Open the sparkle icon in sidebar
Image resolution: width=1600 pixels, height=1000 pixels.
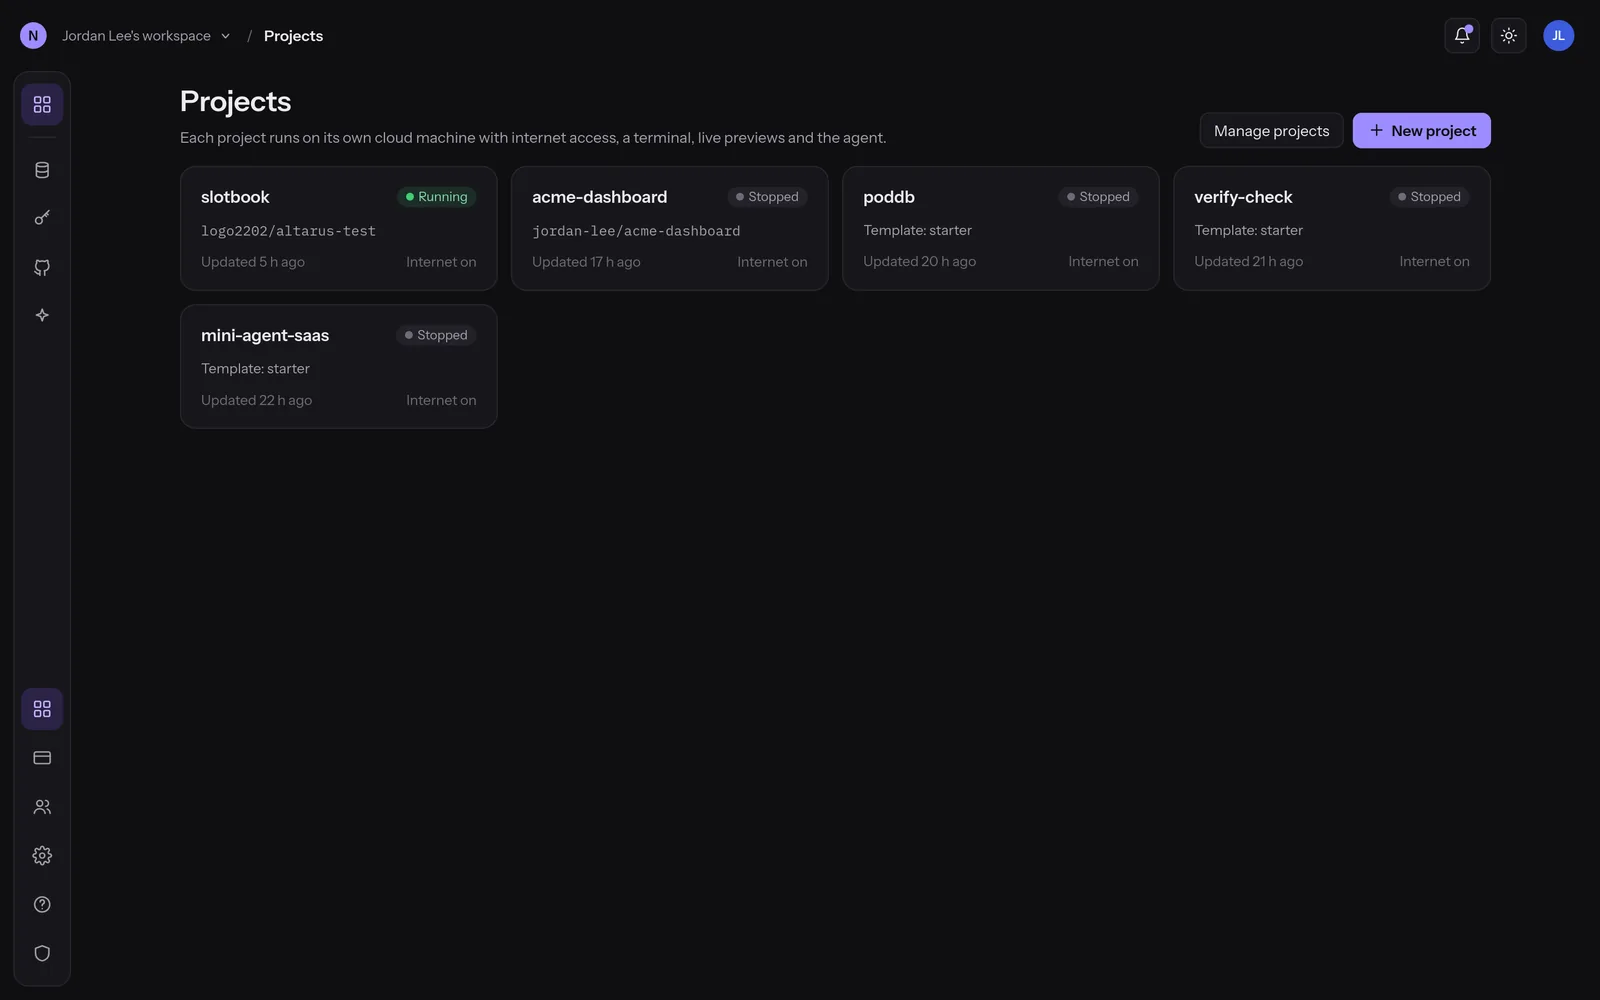coord(42,315)
